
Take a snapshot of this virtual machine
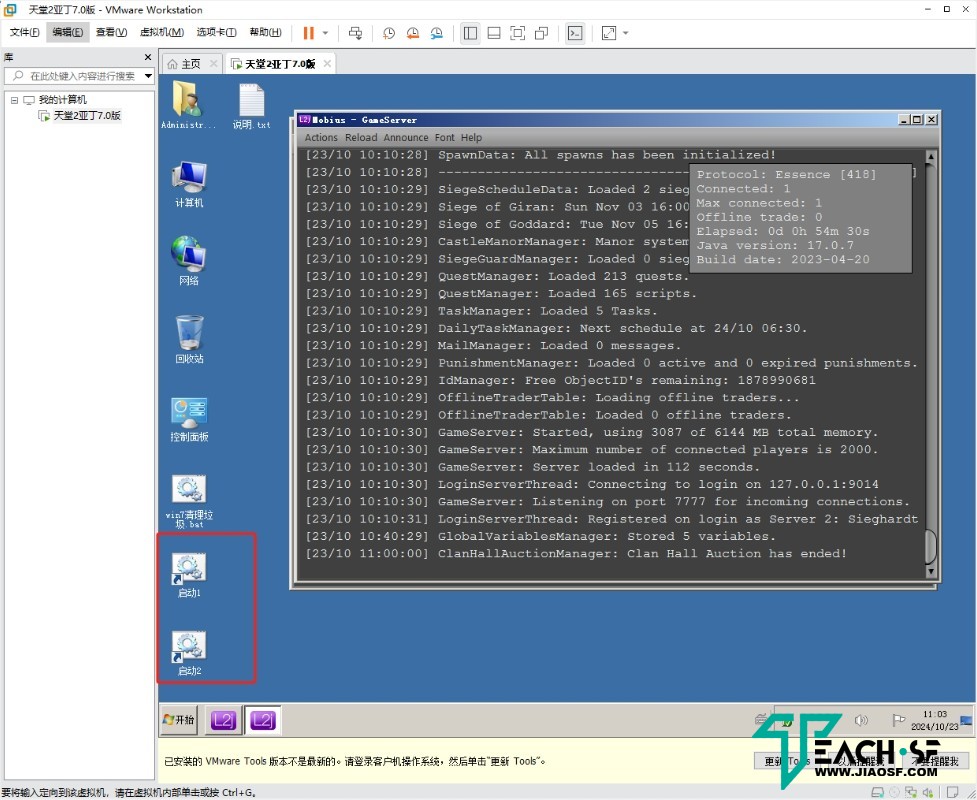[388, 33]
